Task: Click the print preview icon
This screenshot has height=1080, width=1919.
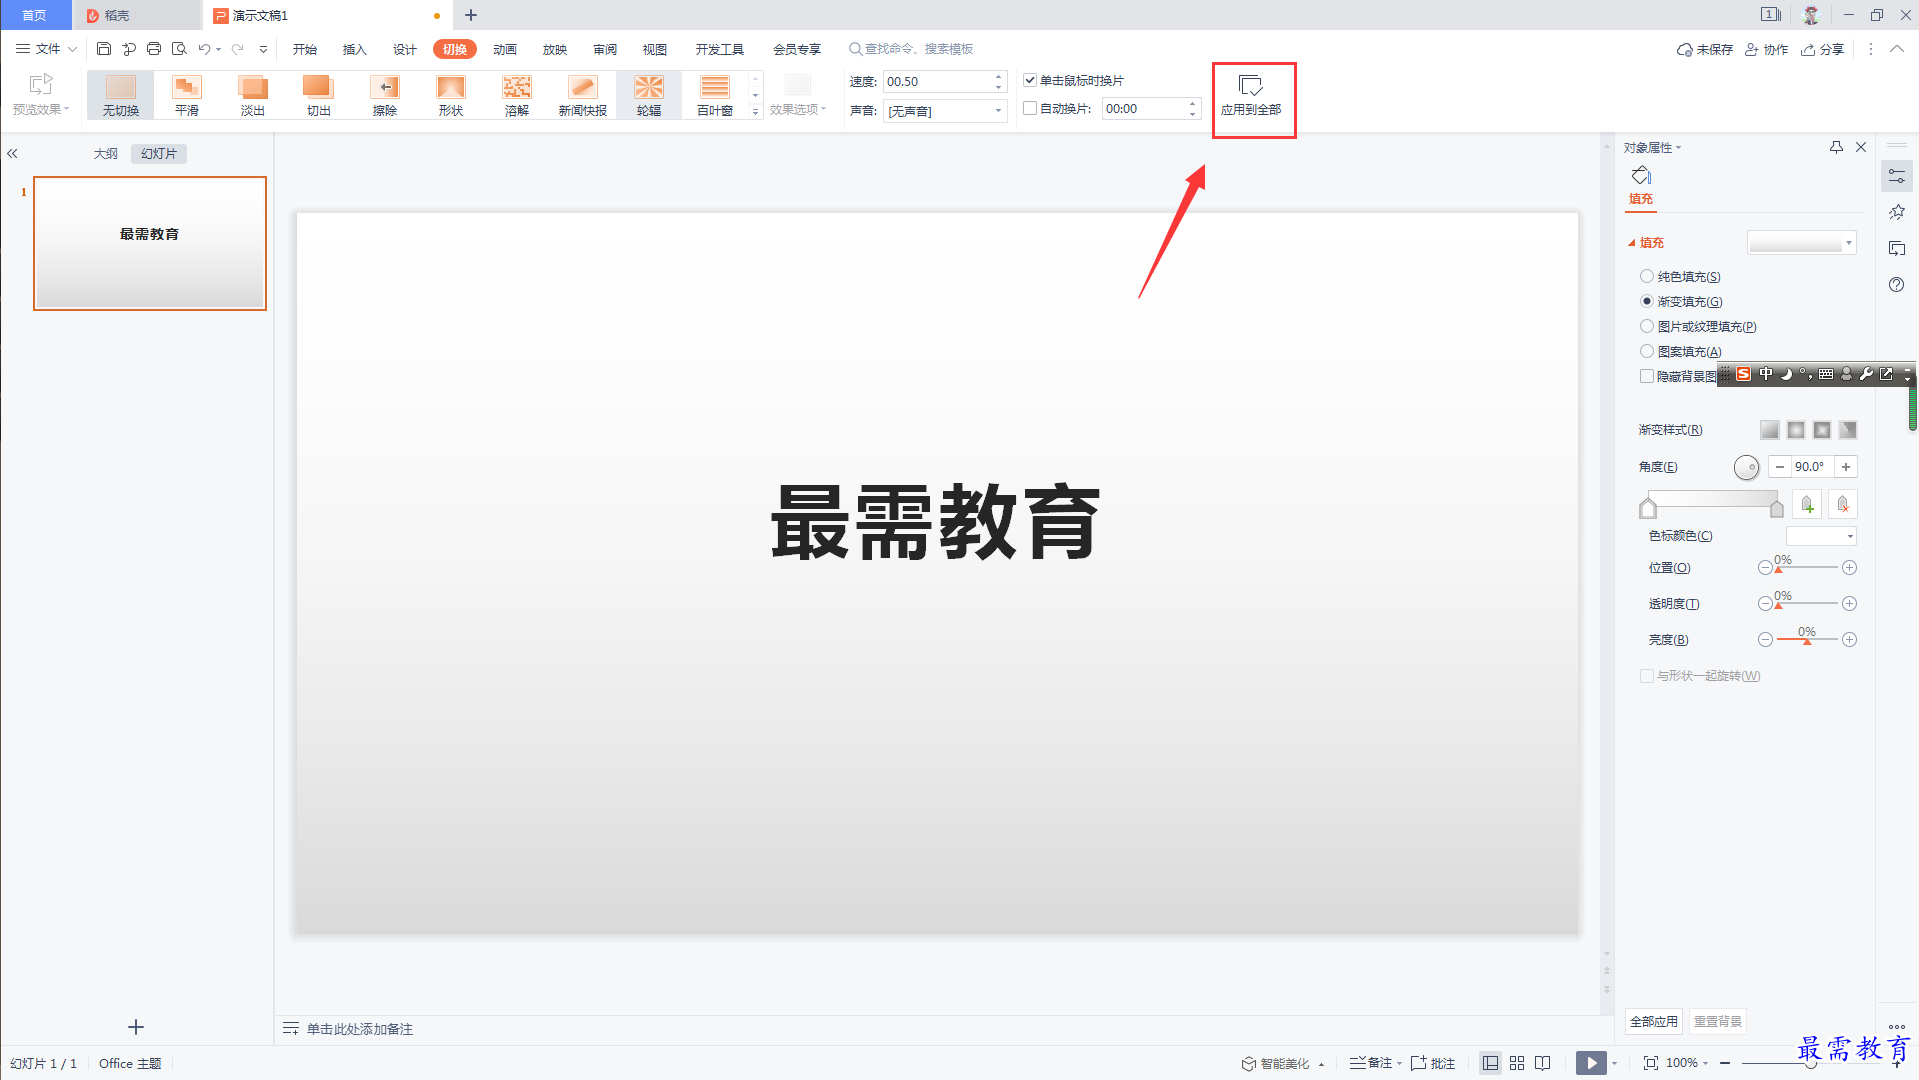Action: [x=180, y=49]
